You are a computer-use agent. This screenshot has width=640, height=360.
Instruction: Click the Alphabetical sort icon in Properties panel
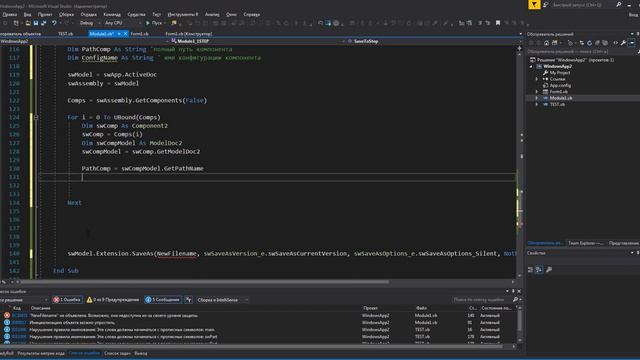coord(539,269)
